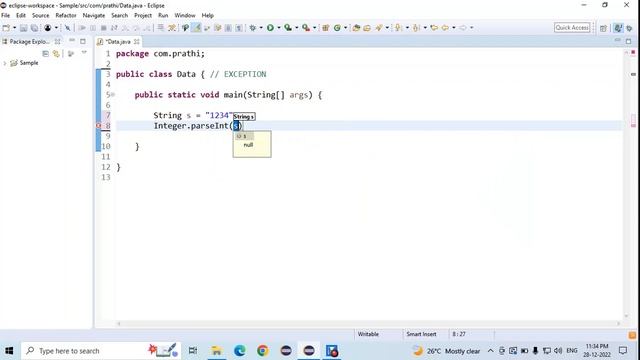
Task: Go to Last Edit Location arrow icon
Action: point(434,28)
